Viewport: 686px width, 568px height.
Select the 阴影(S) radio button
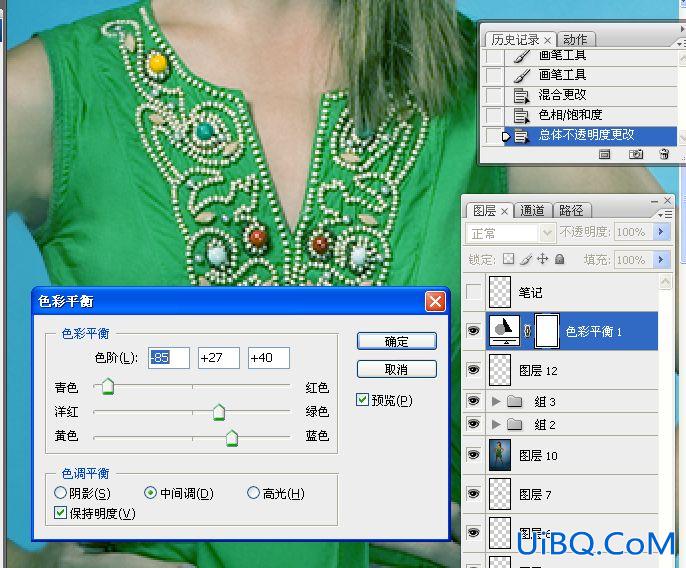pyautogui.click(x=60, y=493)
